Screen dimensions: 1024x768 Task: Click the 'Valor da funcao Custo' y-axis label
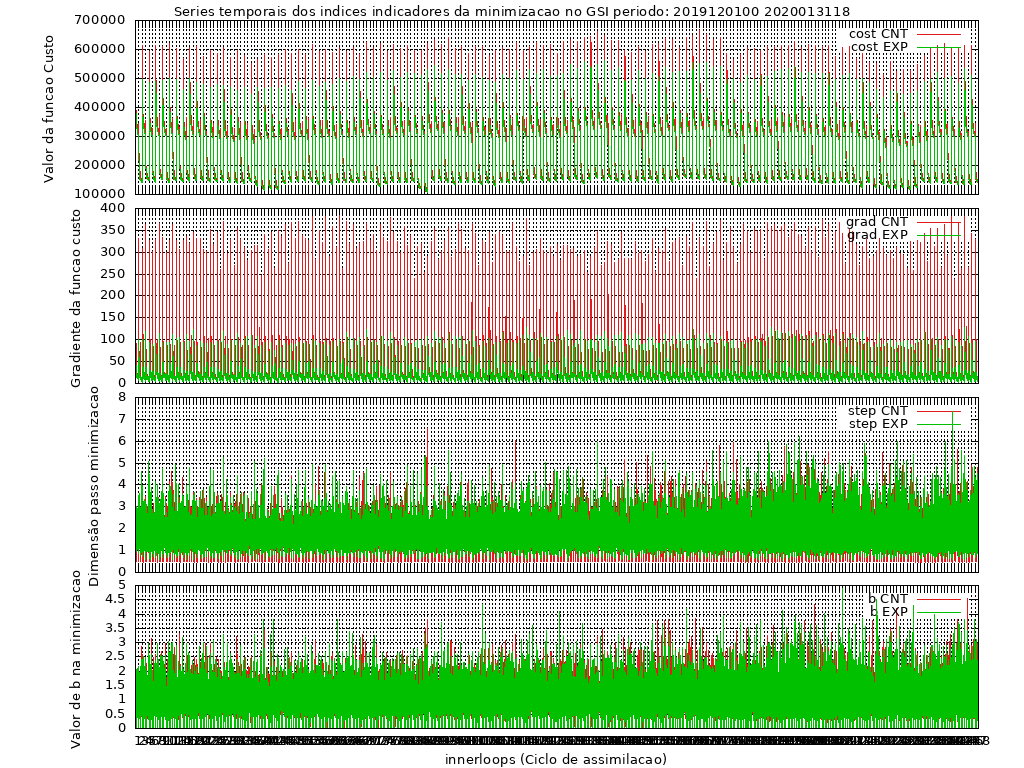pos(49,108)
